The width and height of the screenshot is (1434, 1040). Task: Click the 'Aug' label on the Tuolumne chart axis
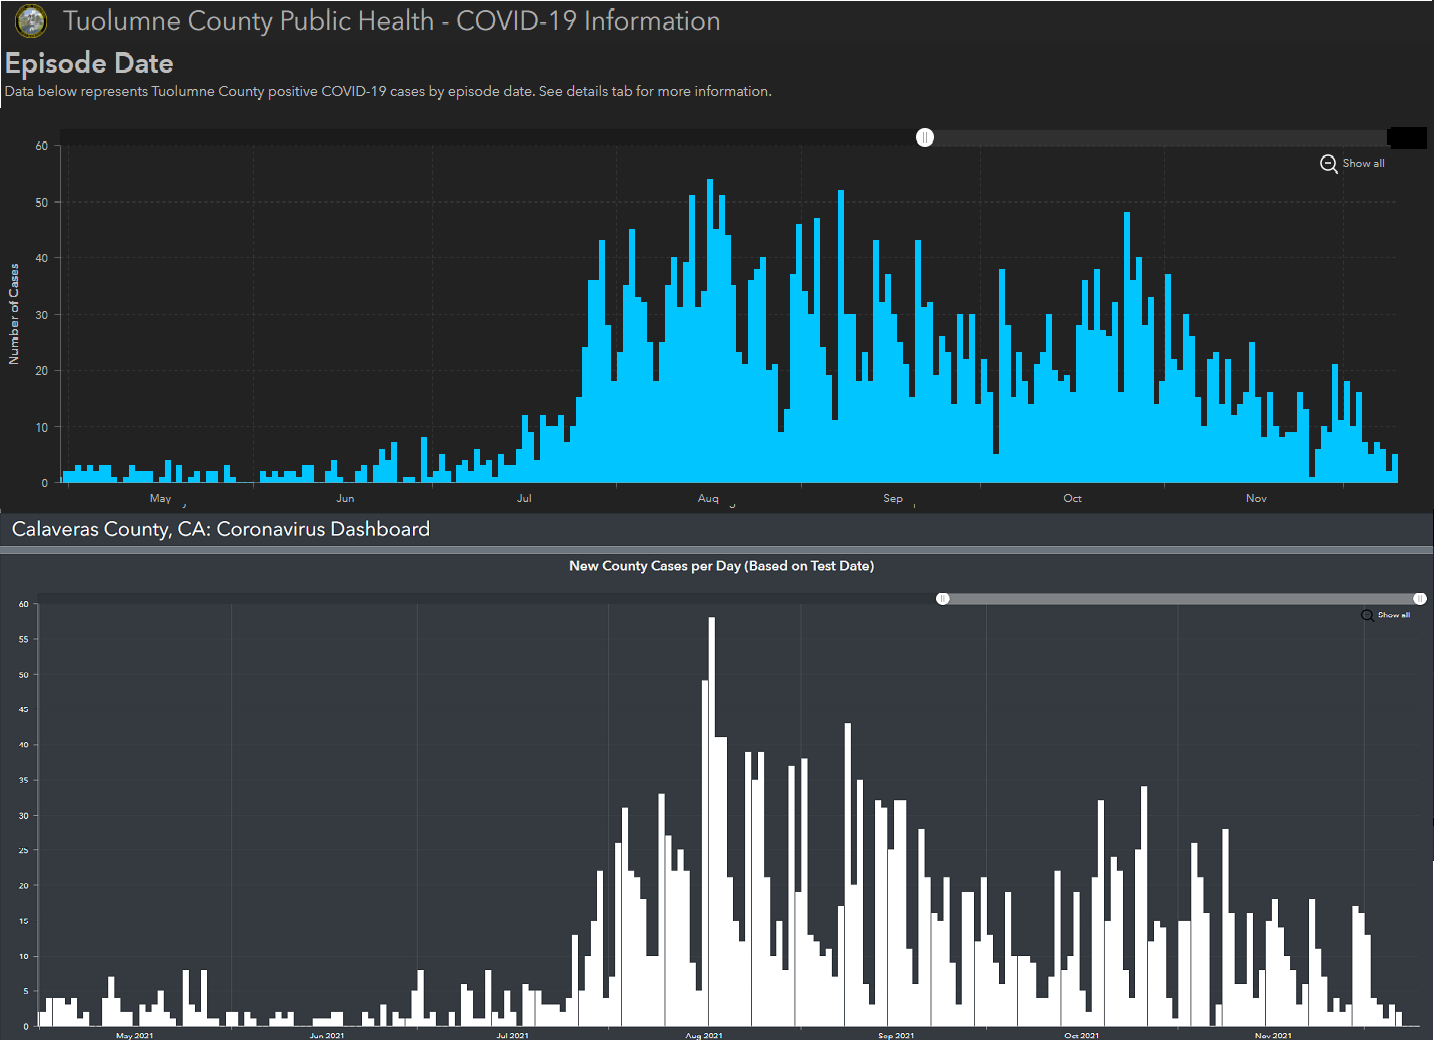click(708, 498)
